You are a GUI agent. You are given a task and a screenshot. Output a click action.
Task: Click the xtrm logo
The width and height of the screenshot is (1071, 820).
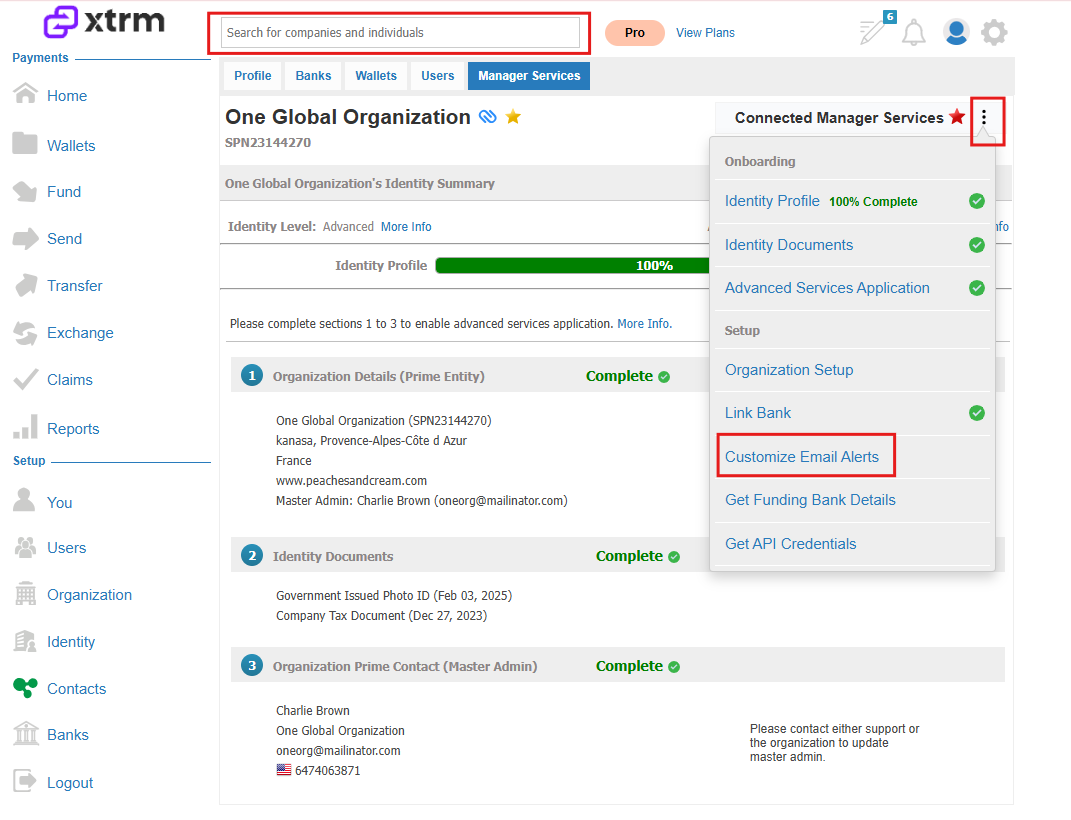tap(104, 22)
